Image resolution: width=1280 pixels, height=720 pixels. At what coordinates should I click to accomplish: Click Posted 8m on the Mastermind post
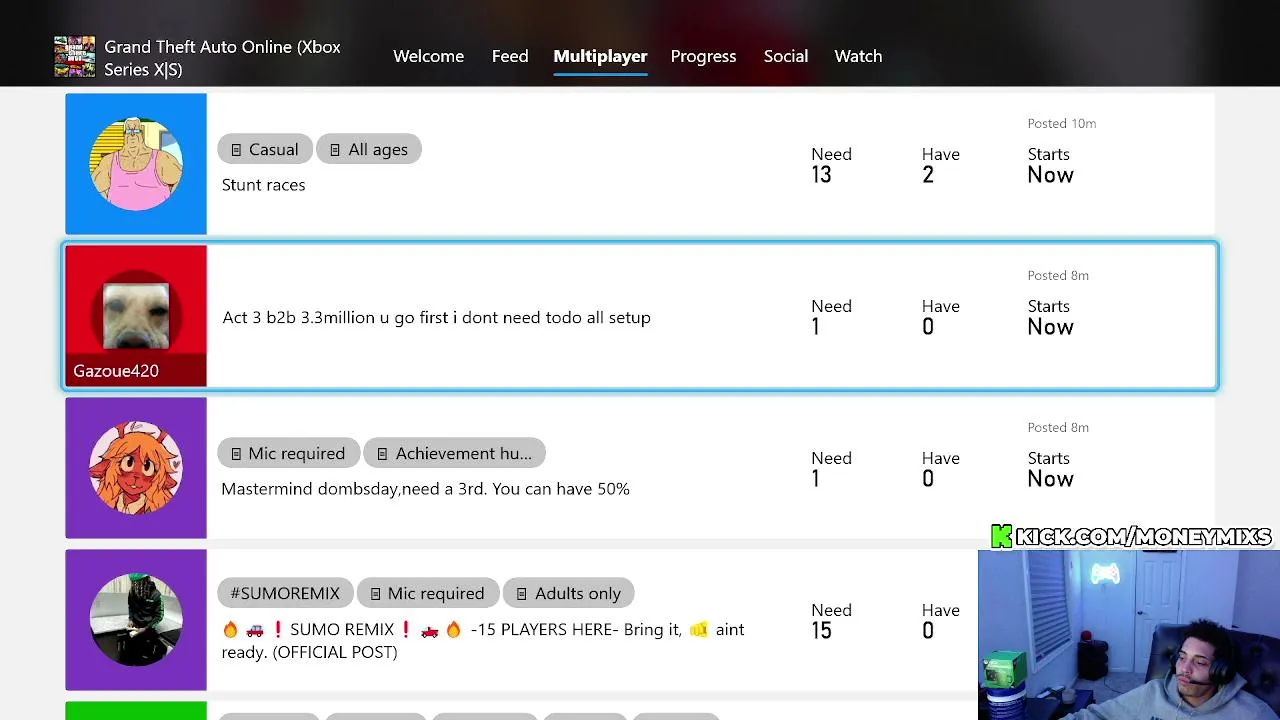click(x=1058, y=427)
